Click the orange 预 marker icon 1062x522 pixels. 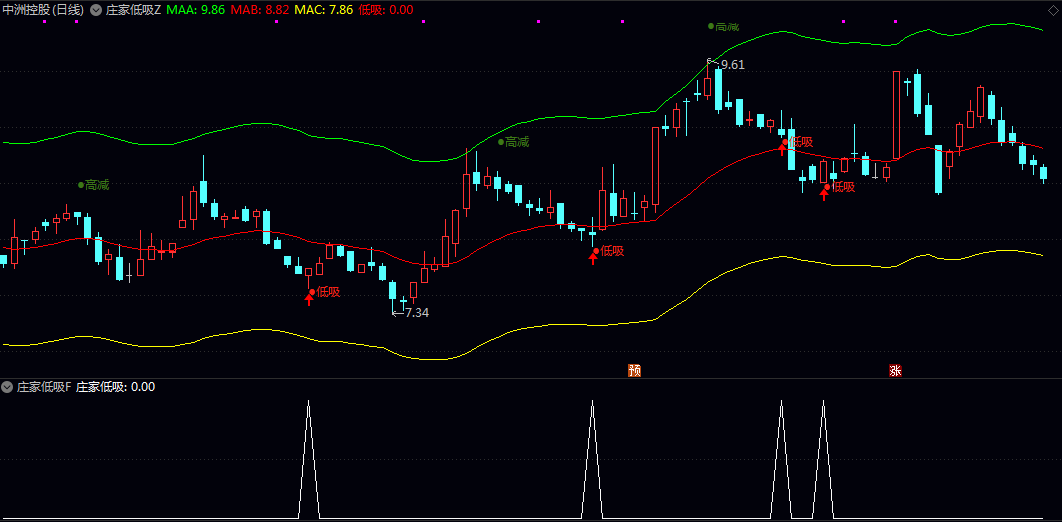(x=635, y=370)
